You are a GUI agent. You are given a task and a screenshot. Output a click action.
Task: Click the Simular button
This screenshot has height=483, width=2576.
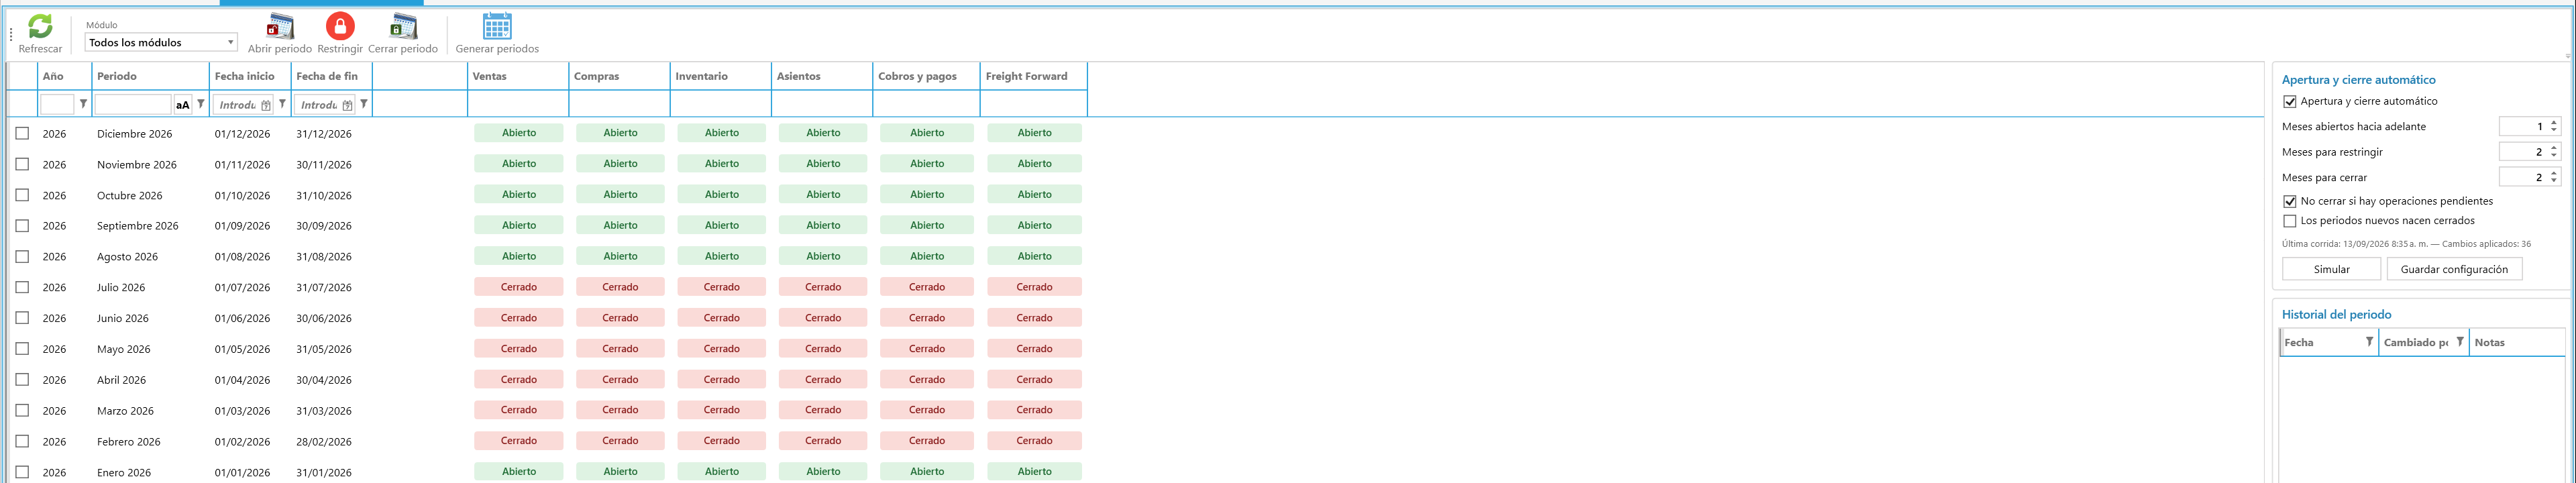click(2331, 269)
